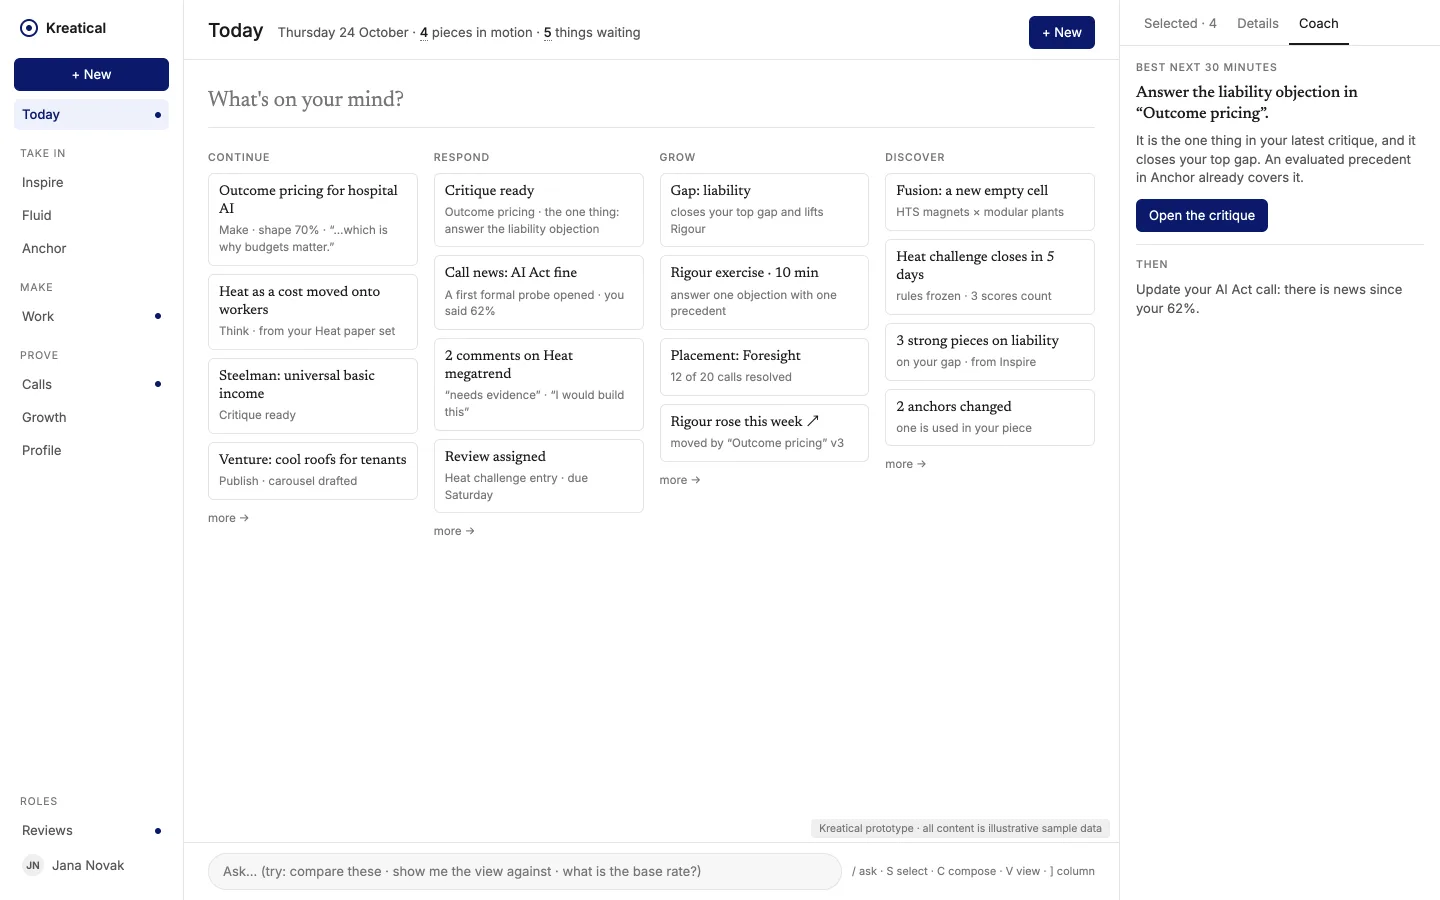
Task: Open the Review assigned card
Action: [x=539, y=476]
